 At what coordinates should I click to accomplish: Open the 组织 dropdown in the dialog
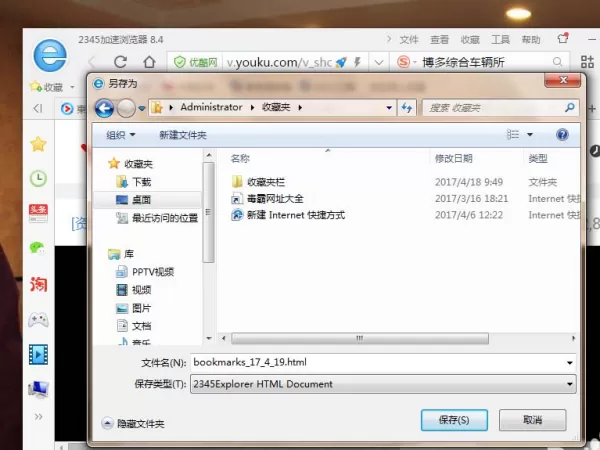(121, 135)
